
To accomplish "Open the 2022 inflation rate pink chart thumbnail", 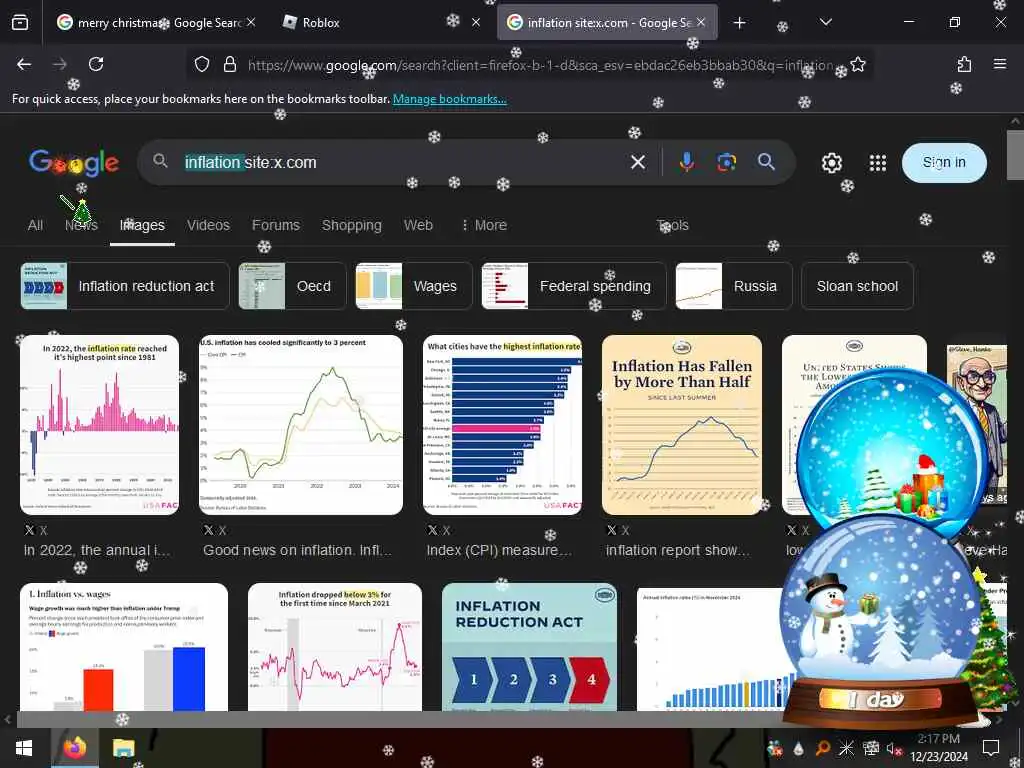I will (x=99, y=424).
